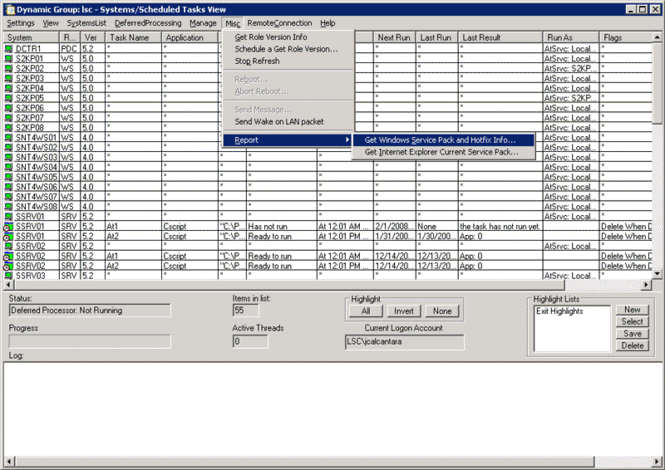Viewport: 665px width, 470px height.
Task: Sort by the Run As column header
Action: pos(570,37)
